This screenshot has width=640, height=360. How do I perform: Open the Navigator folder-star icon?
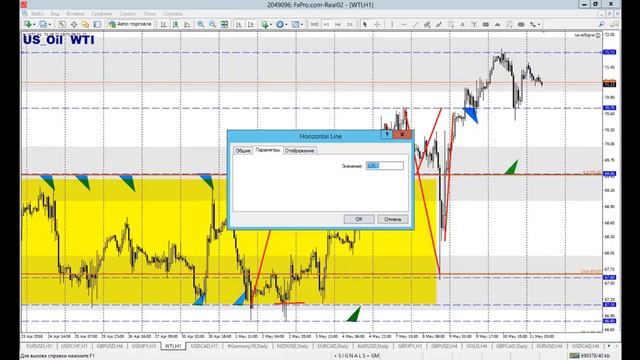[85, 24]
